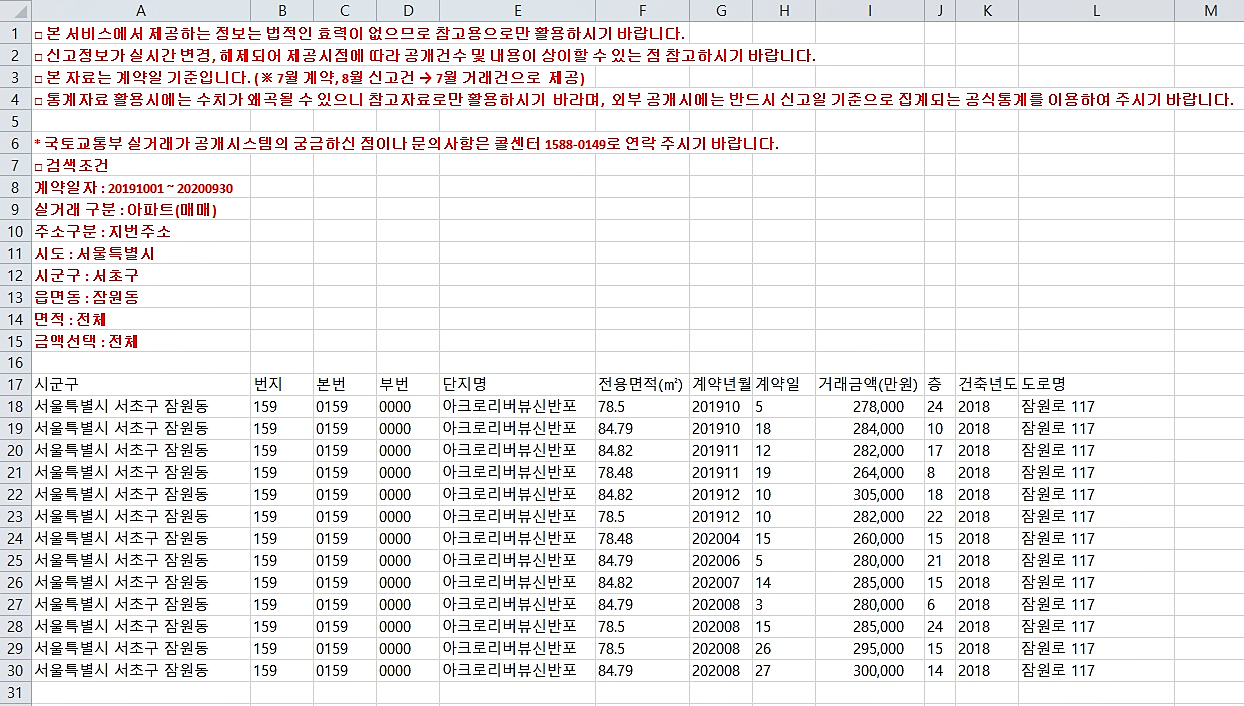Click the '단지명' table header cell
The width and height of the screenshot is (1244, 706).
517,384
